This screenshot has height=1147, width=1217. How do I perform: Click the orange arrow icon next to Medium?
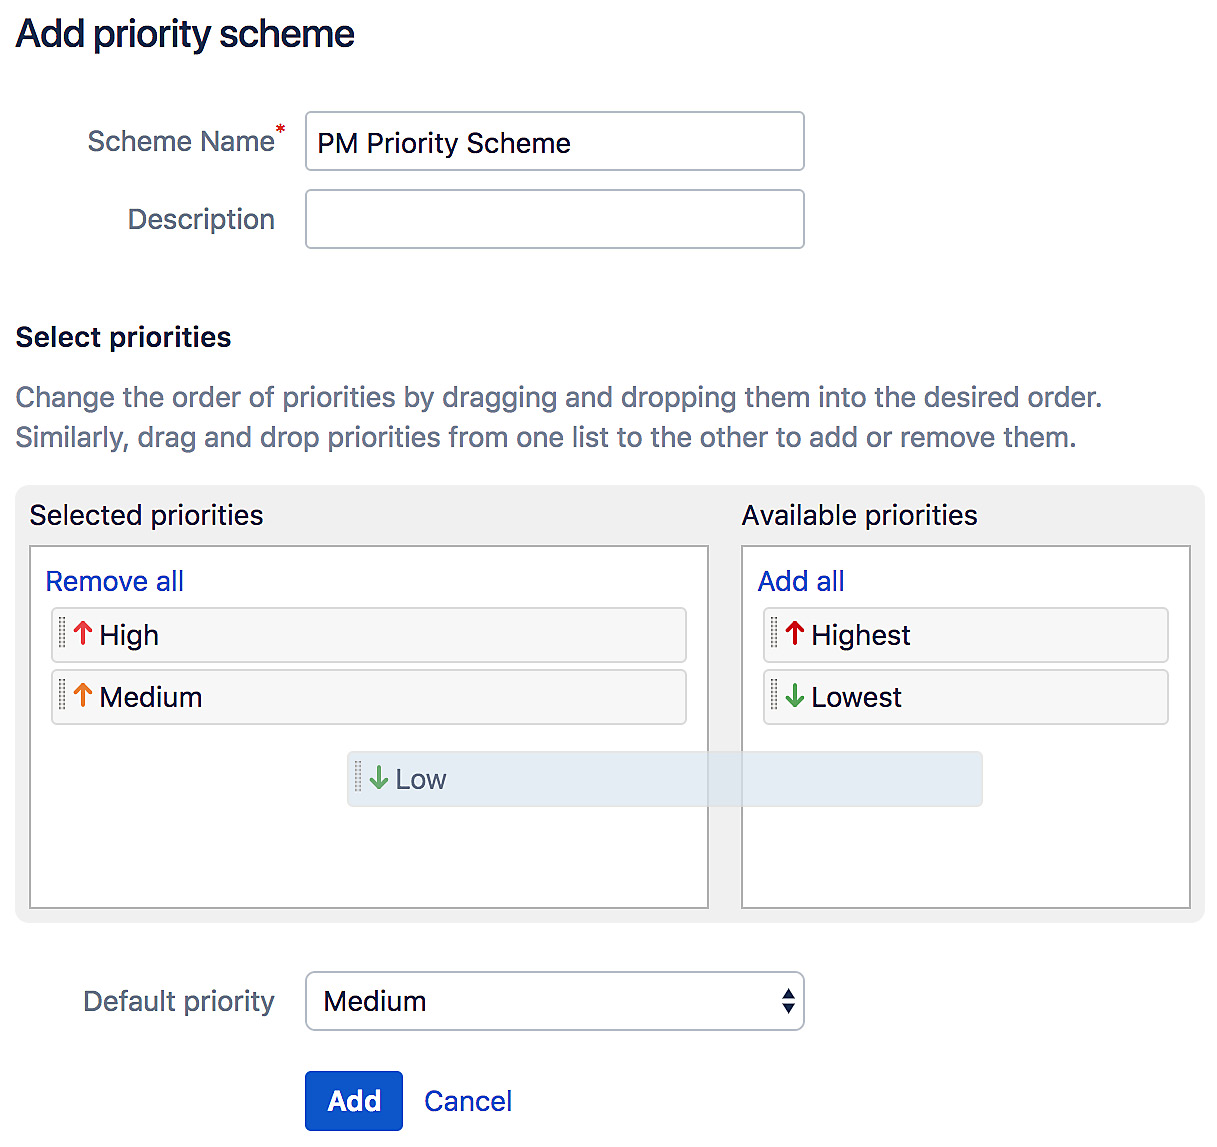[81, 697]
